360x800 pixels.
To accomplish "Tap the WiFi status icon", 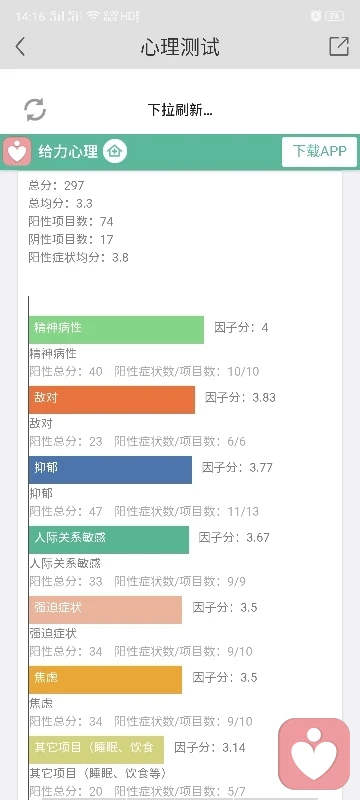I will 93,16.
